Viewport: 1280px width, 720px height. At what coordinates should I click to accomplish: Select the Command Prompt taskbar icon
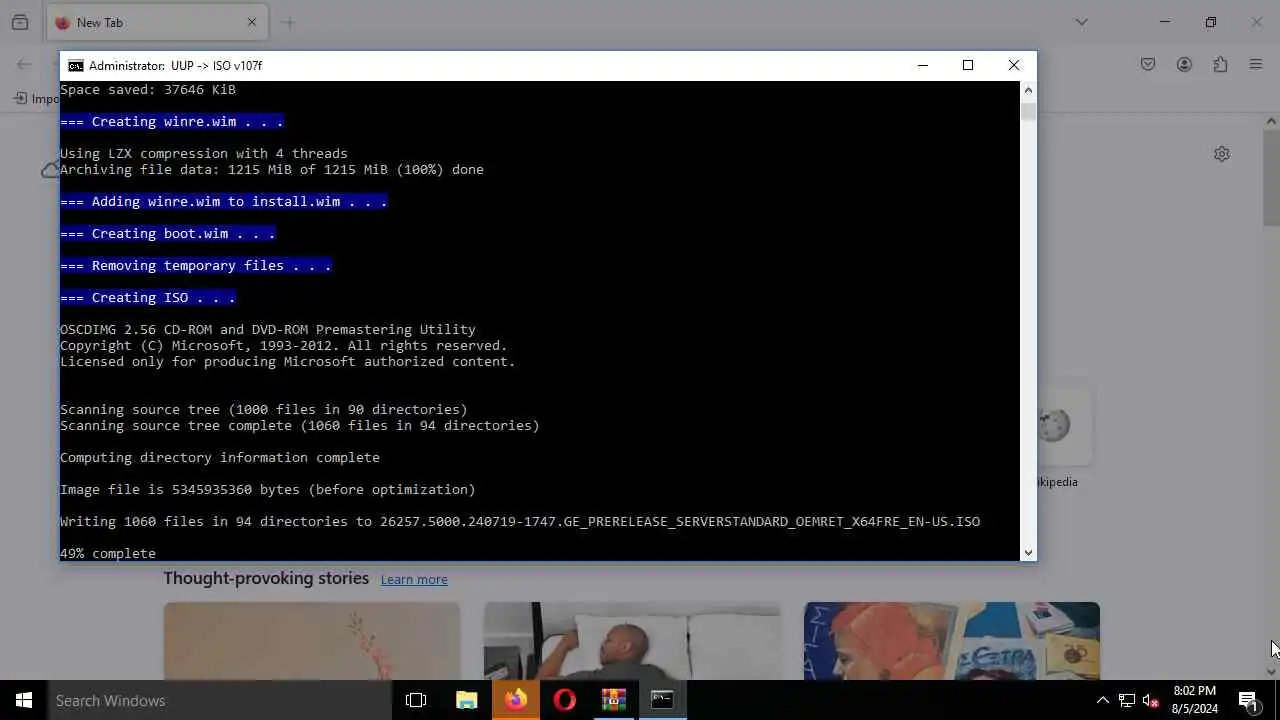[x=662, y=700]
